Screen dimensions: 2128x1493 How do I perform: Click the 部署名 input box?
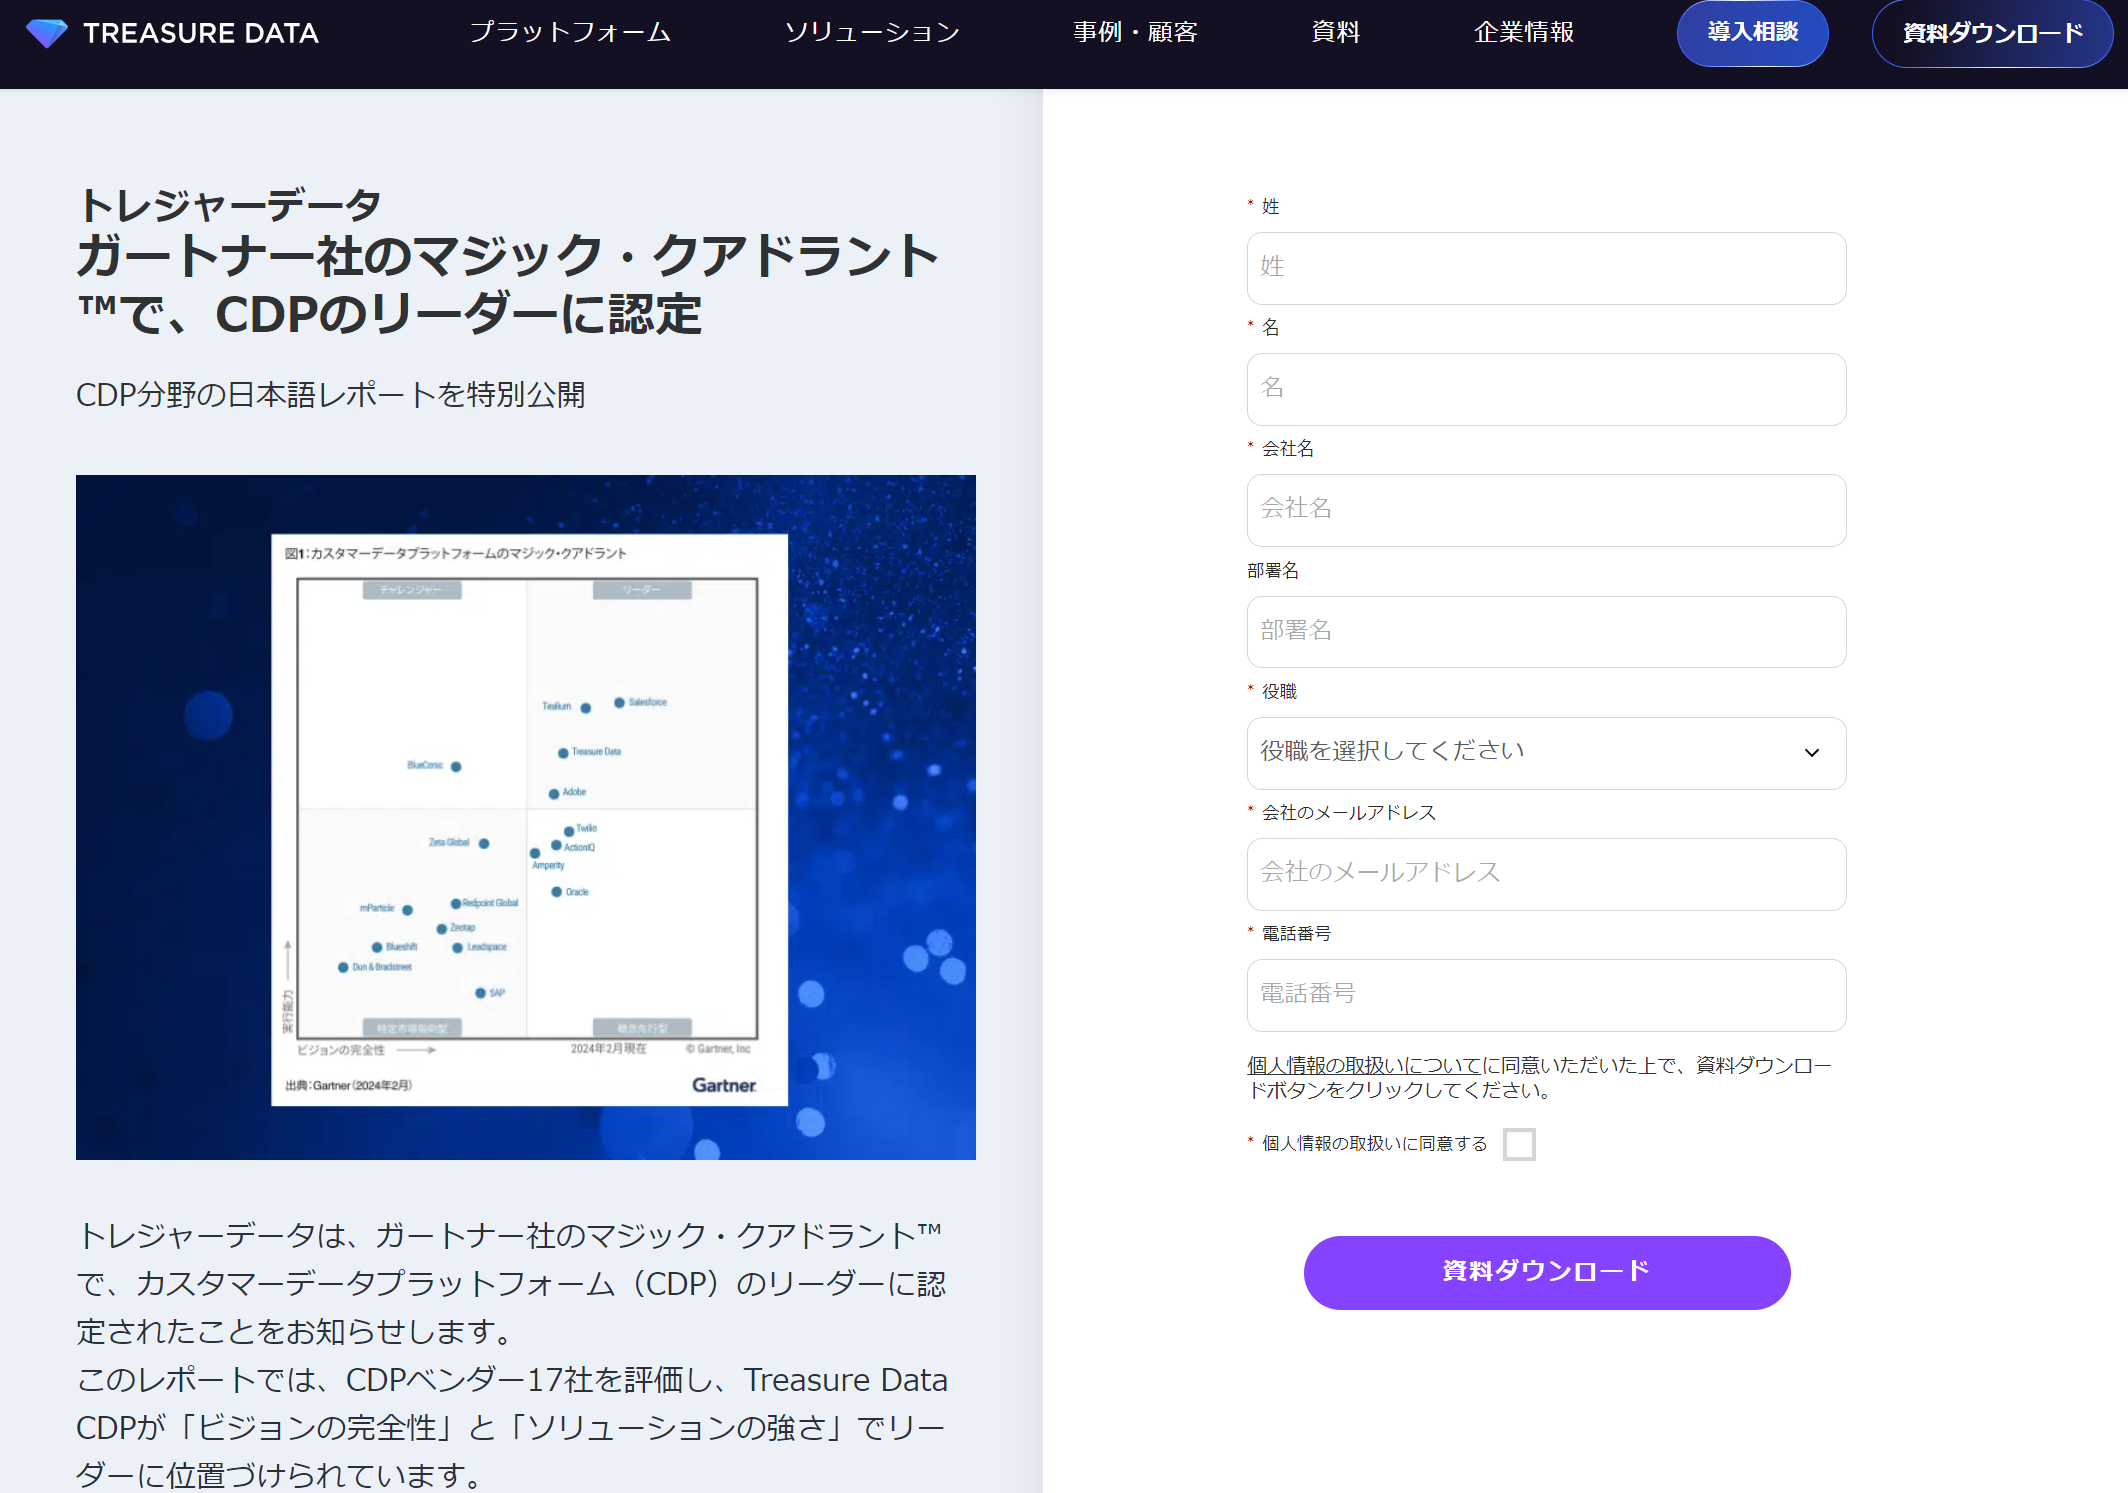1546,632
